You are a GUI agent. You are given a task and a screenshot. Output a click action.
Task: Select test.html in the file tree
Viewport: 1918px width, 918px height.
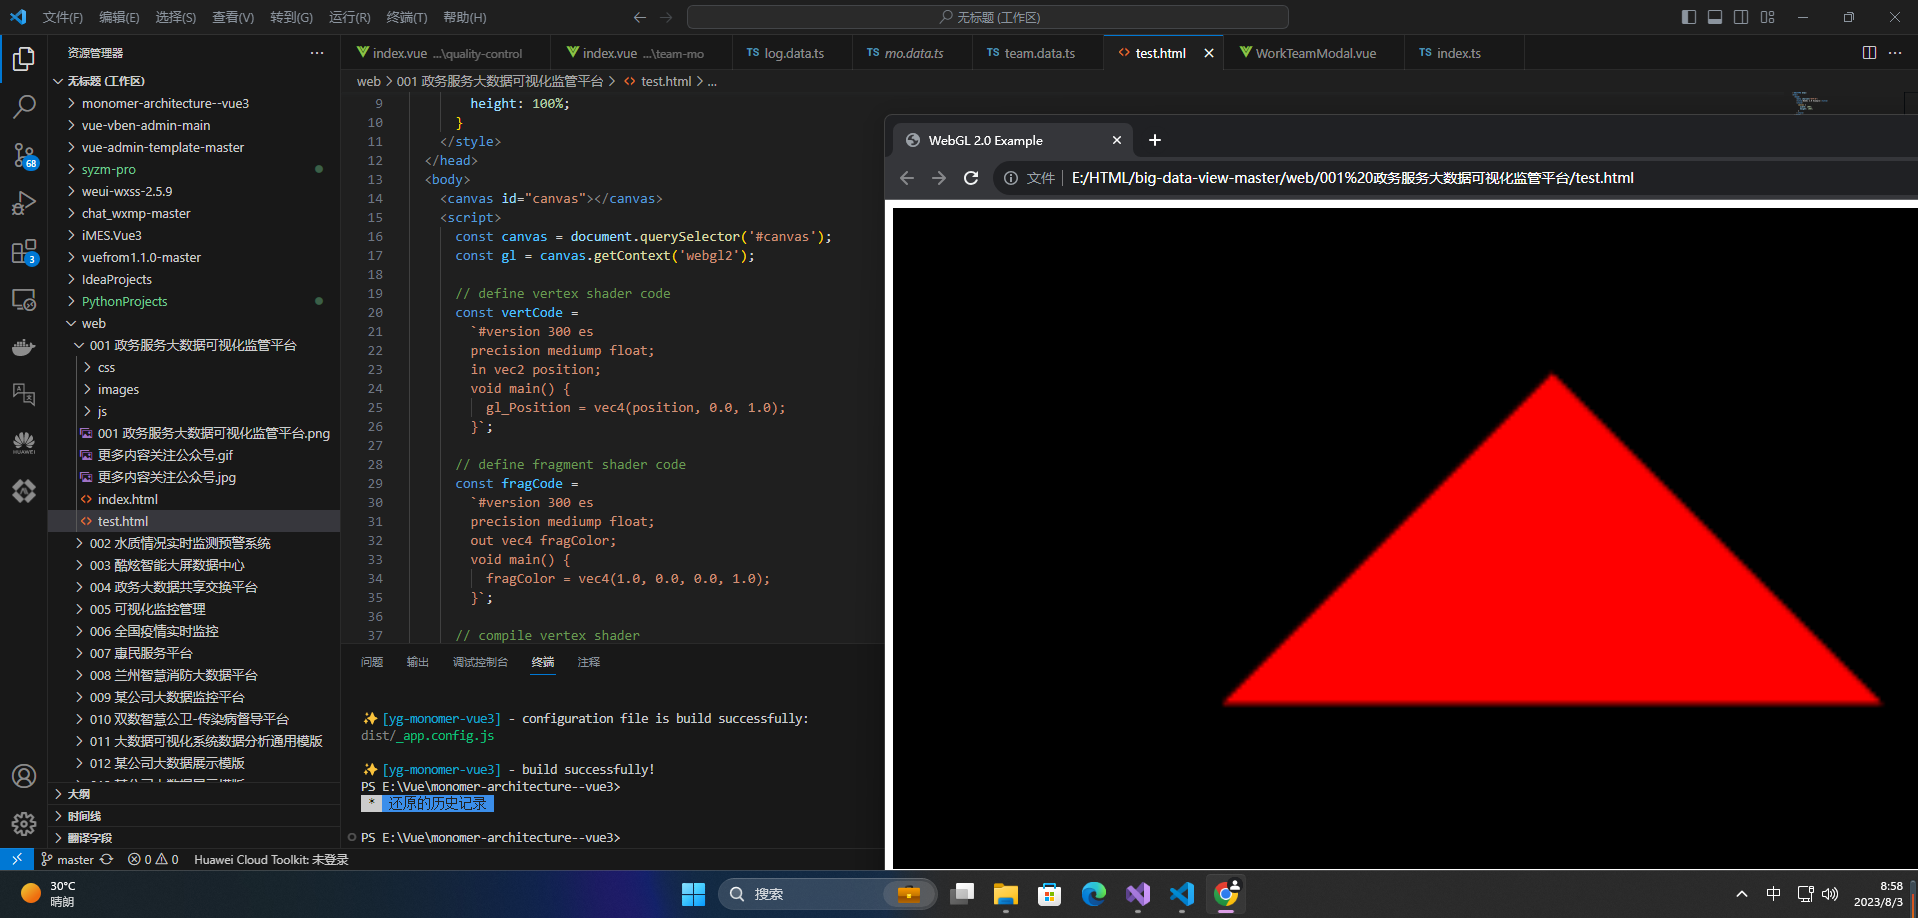coord(194,521)
